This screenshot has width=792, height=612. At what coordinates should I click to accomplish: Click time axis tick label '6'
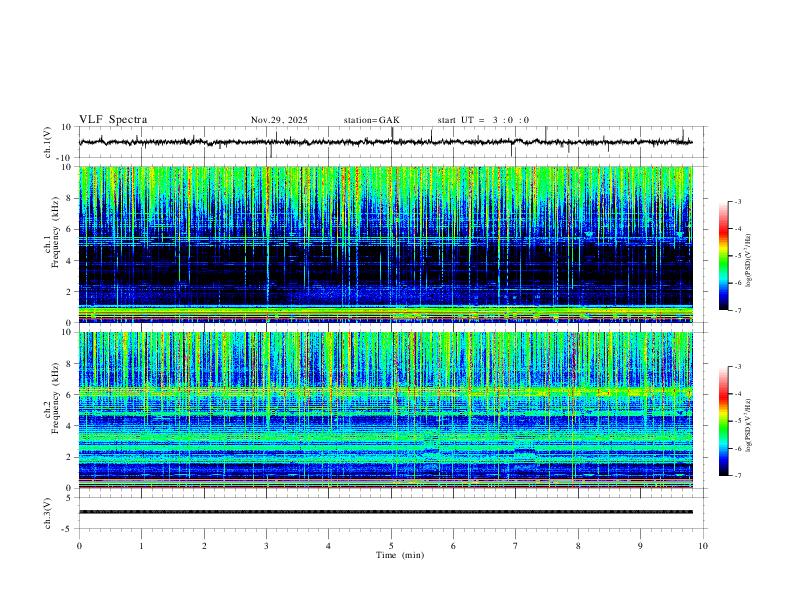point(454,546)
